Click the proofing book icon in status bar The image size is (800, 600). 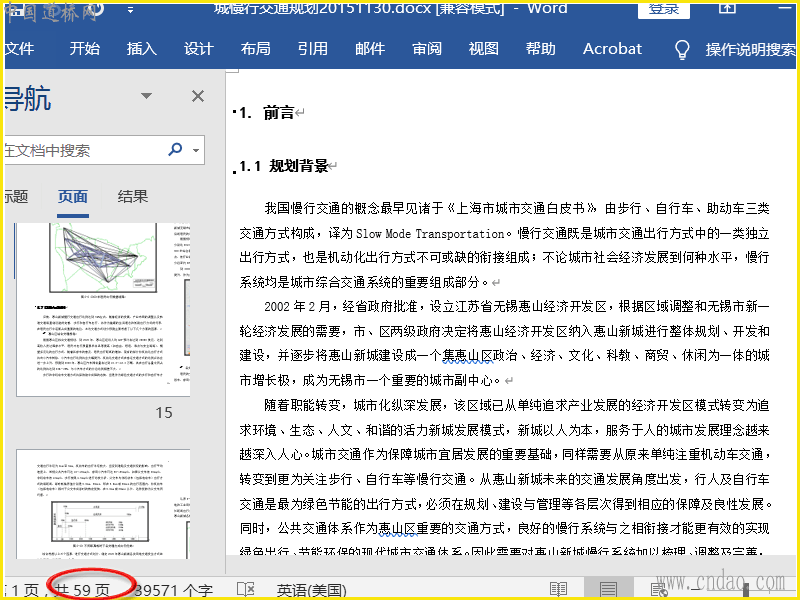(x=245, y=589)
